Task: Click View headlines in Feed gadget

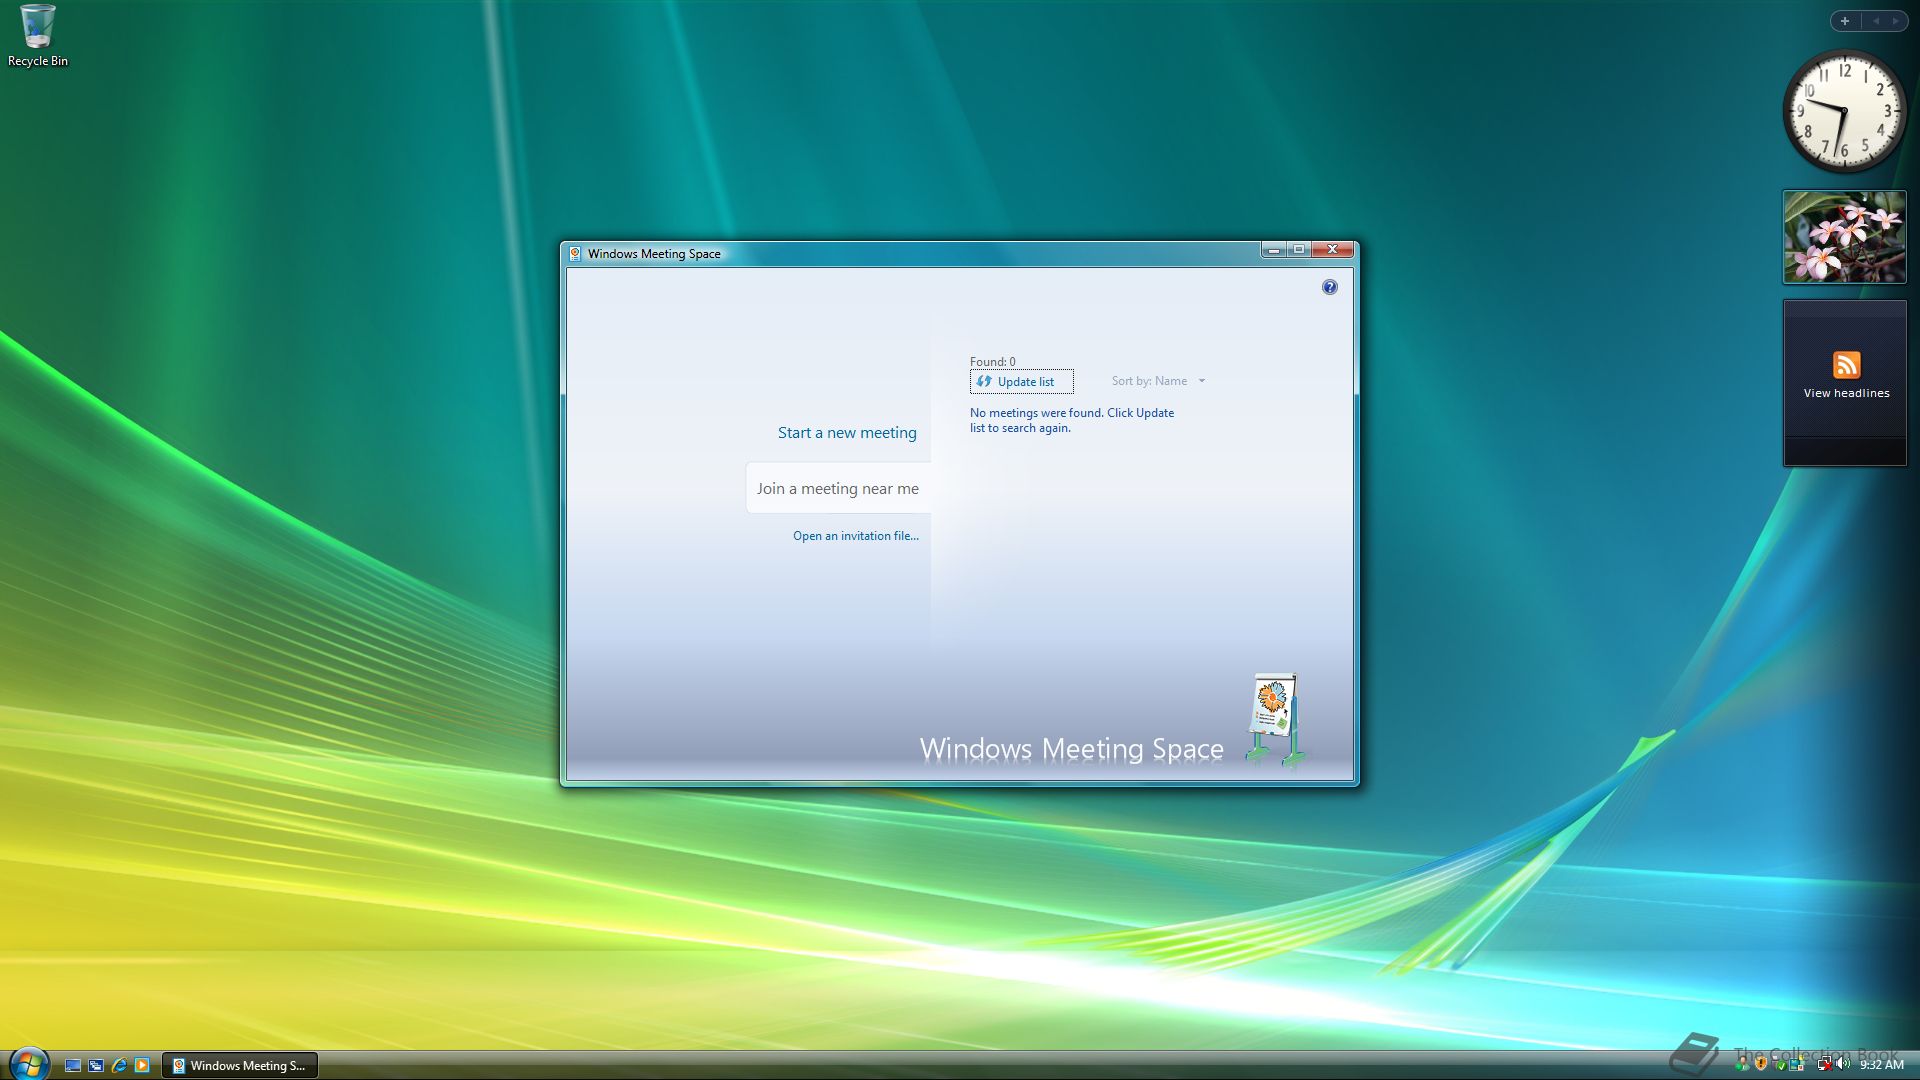Action: pos(1846,393)
